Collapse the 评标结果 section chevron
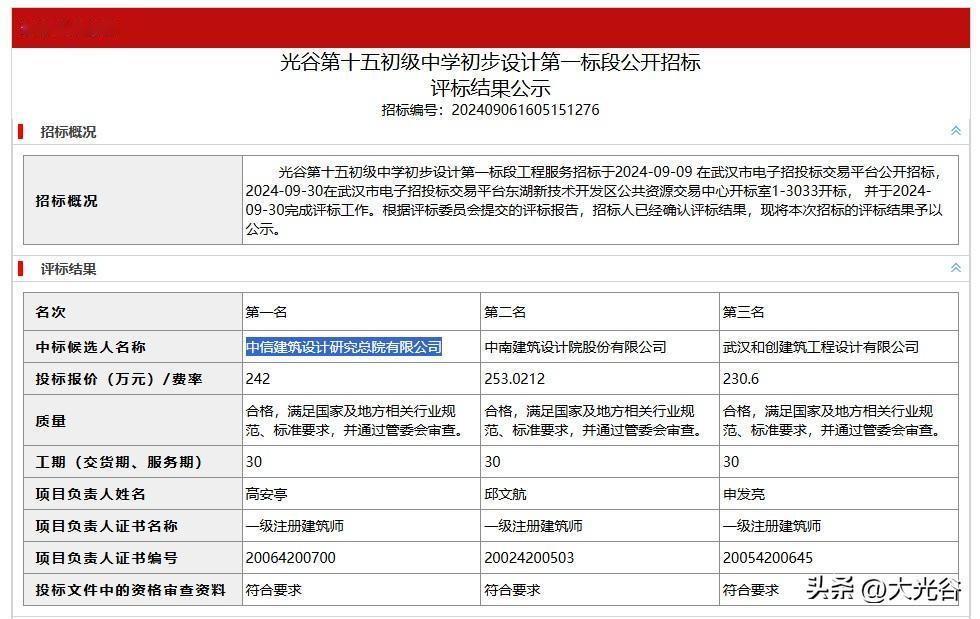 [956, 268]
